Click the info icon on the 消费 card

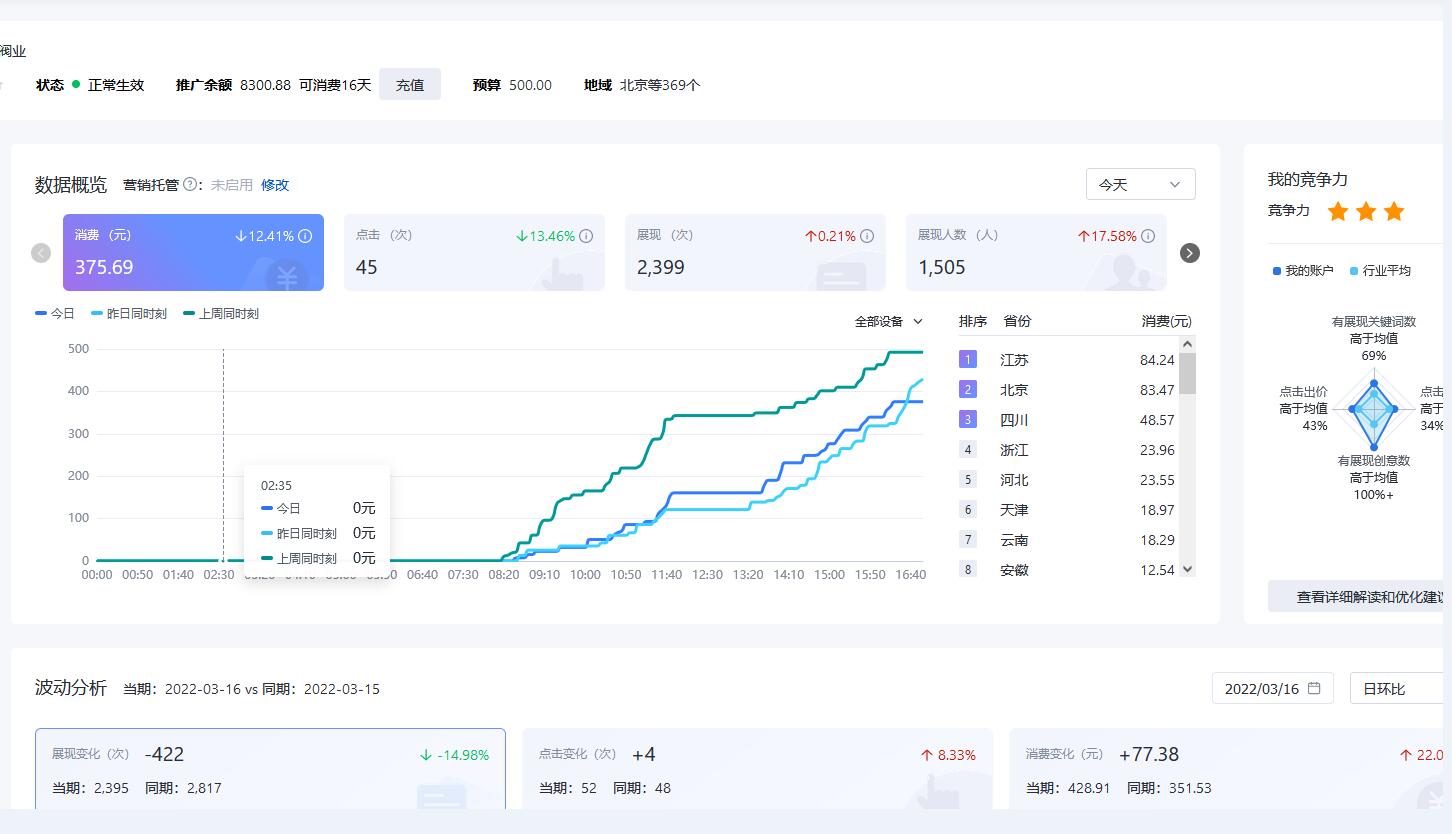point(305,236)
